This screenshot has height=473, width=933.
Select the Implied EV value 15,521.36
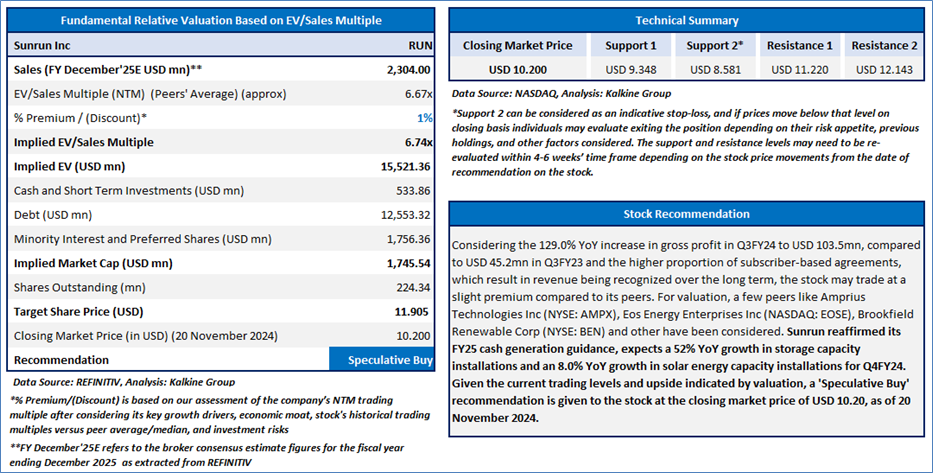pyautogui.click(x=406, y=167)
